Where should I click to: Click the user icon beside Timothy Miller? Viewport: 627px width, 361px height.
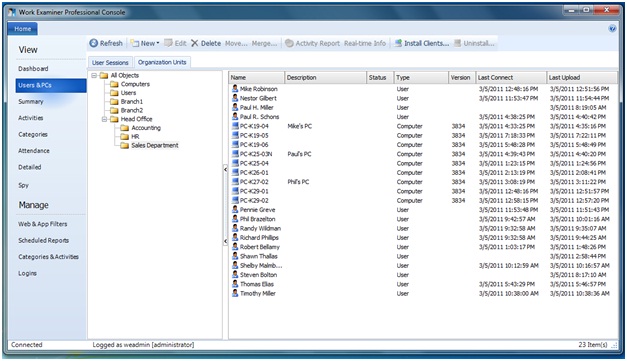pyautogui.click(x=235, y=293)
